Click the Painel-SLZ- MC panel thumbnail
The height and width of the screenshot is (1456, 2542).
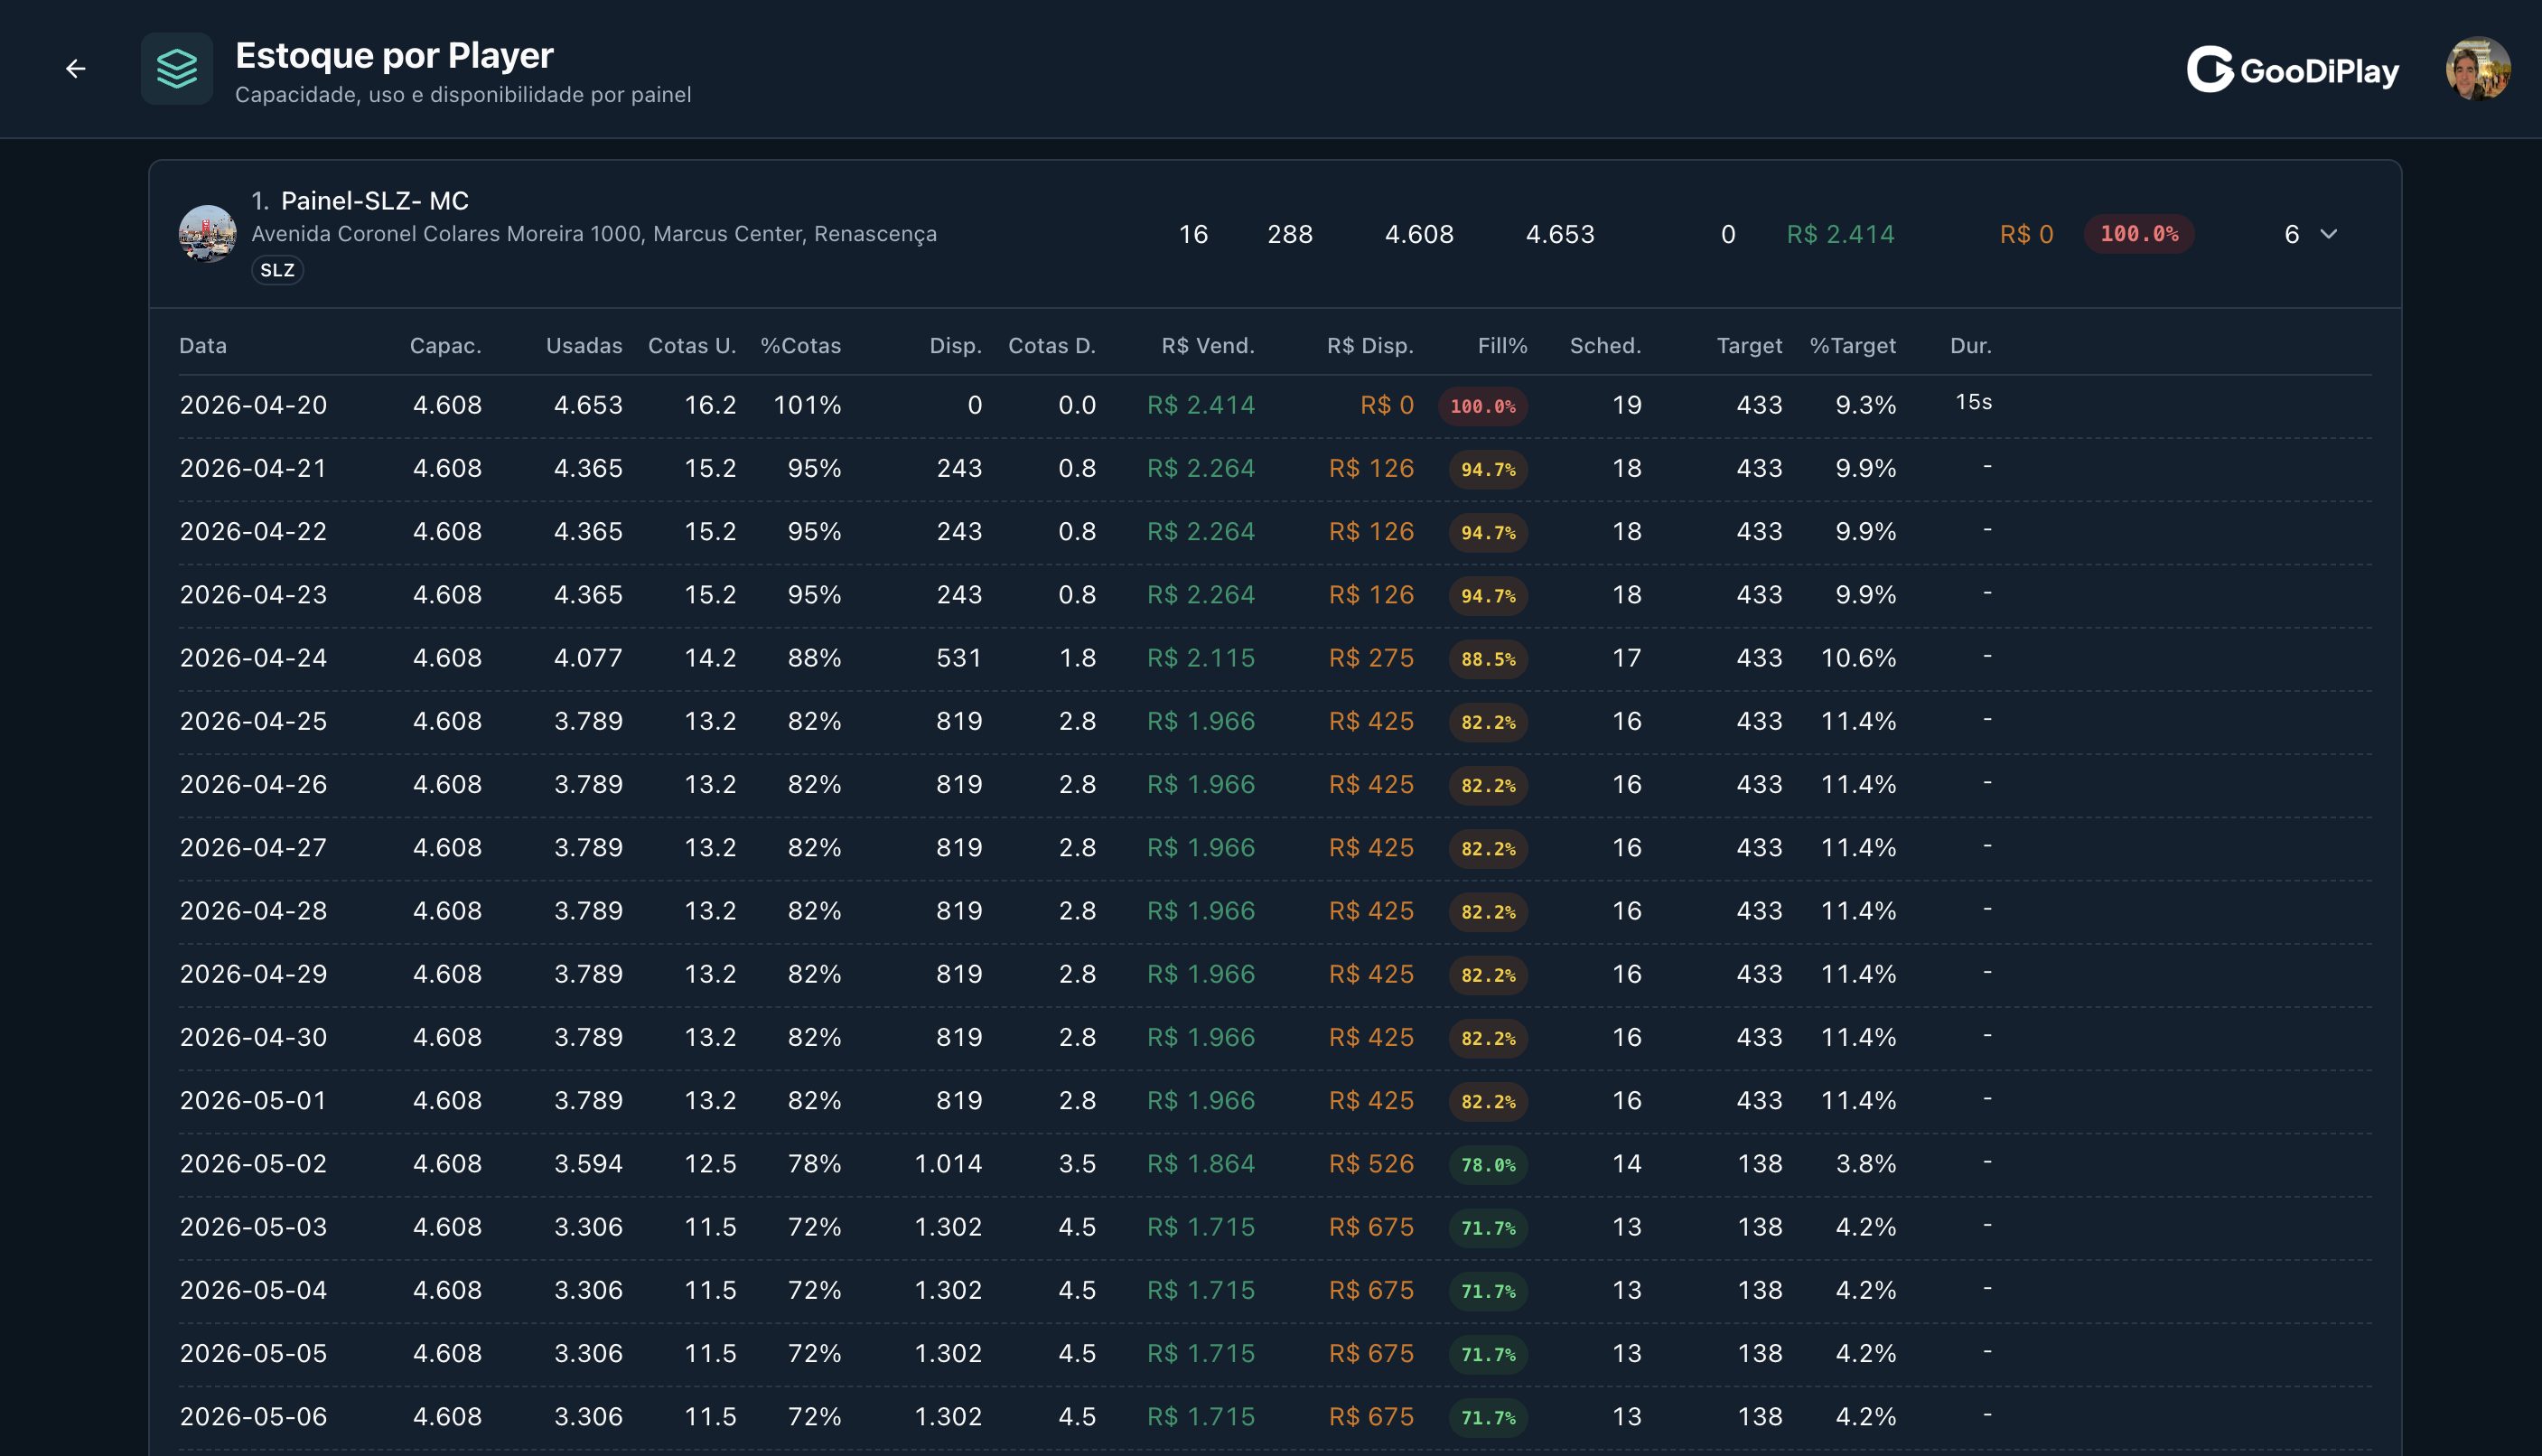click(x=208, y=234)
